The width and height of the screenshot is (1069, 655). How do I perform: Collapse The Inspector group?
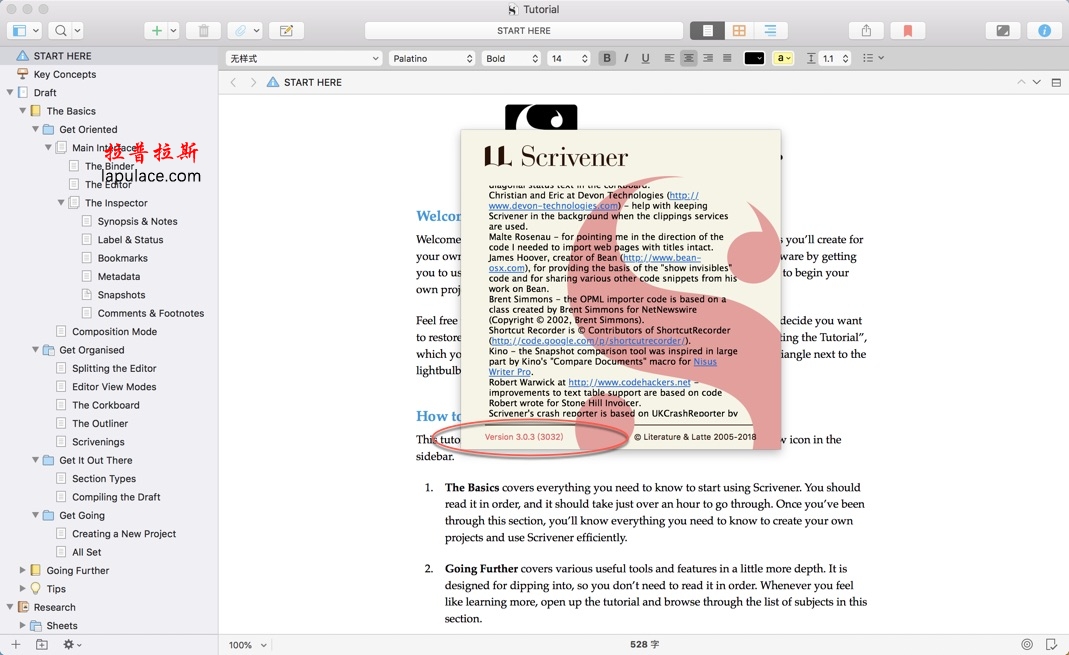61,202
